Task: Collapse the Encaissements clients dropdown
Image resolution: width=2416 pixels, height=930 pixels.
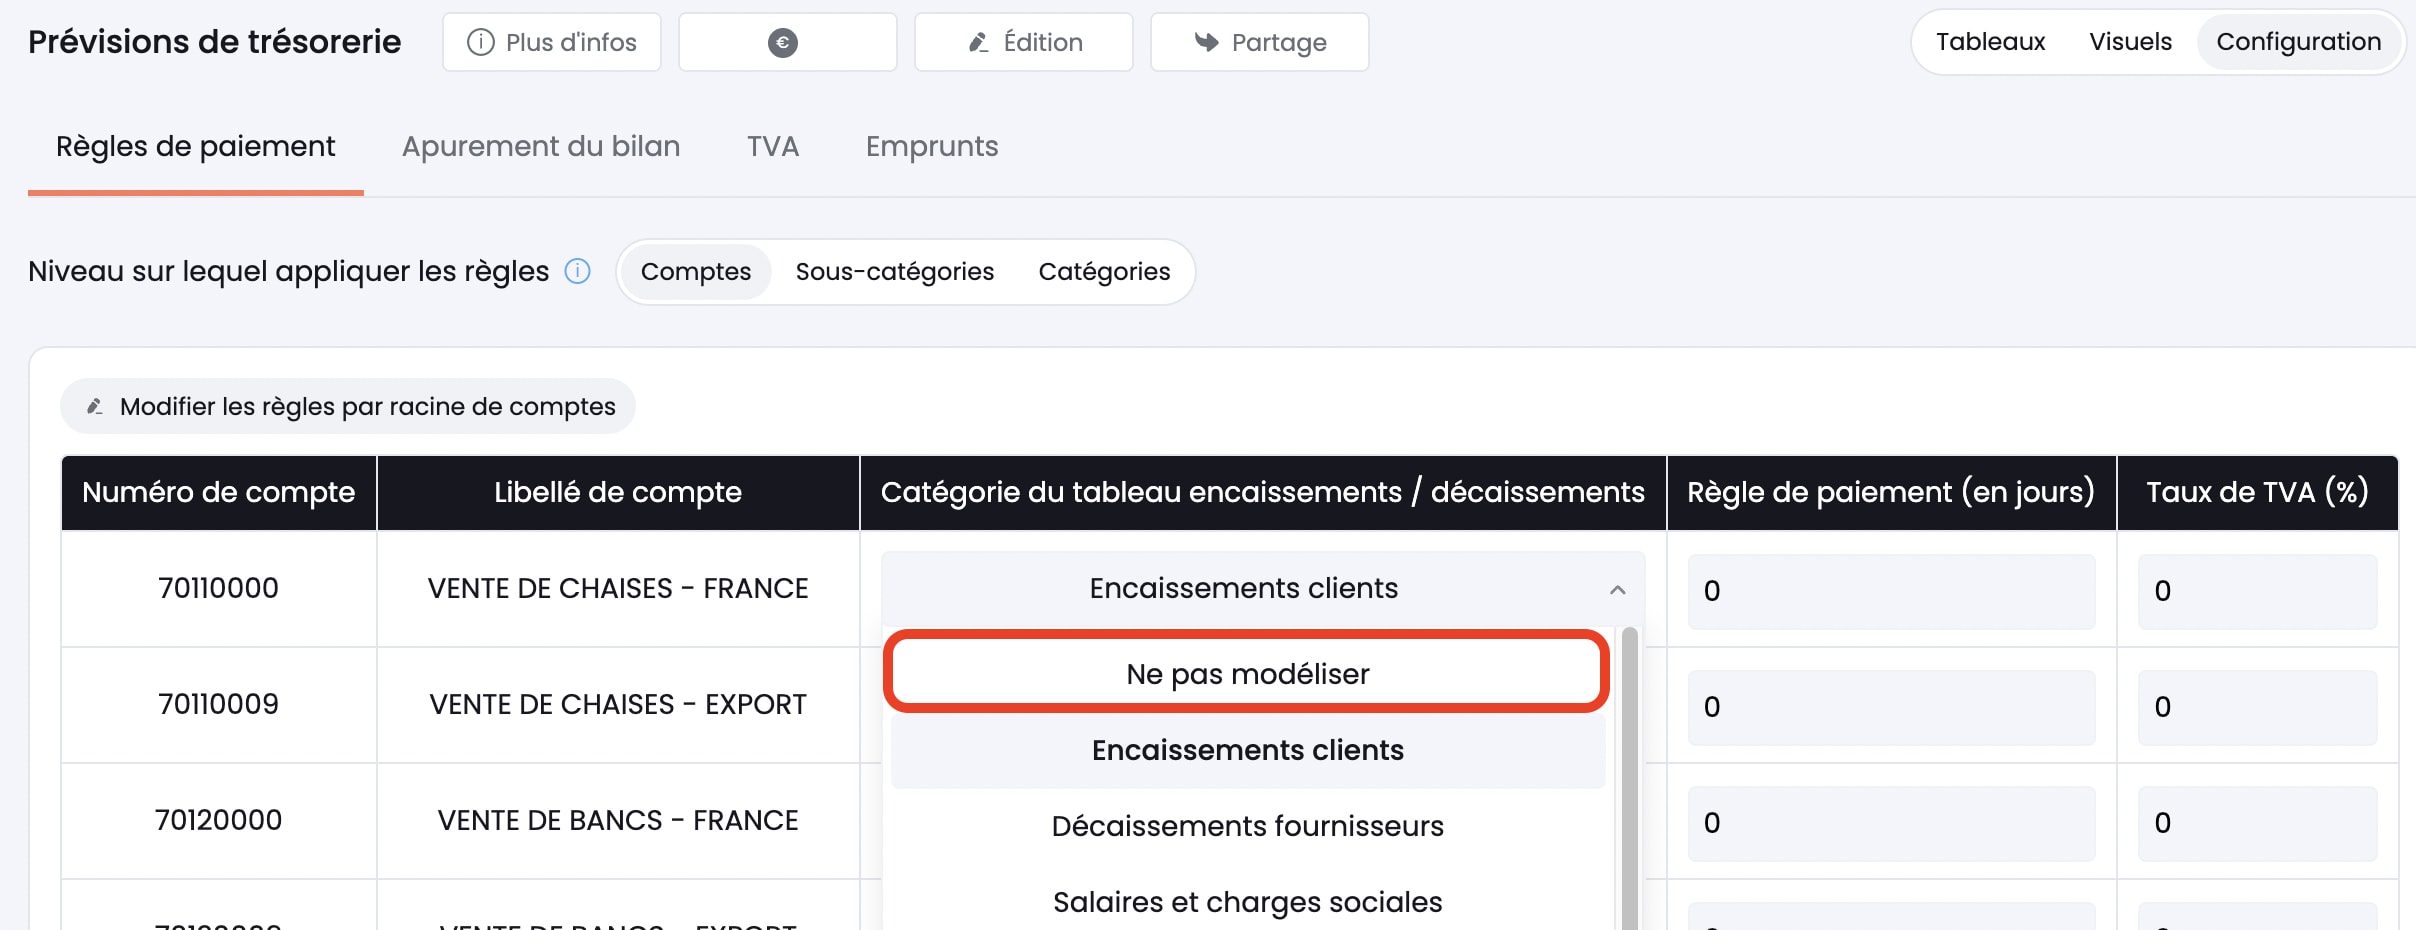Action: [1619, 590]
